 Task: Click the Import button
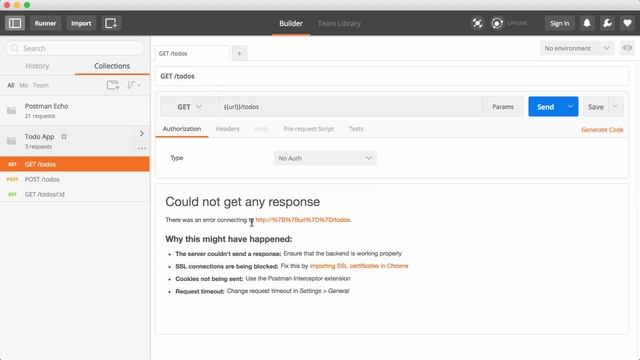pos(81,23)
